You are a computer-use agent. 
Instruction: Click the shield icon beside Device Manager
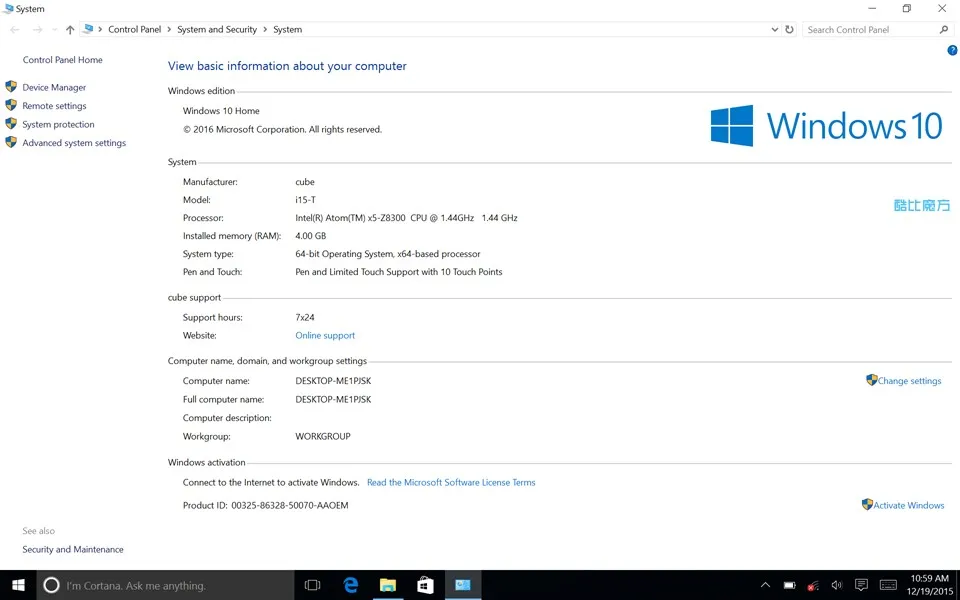[11, 87]
